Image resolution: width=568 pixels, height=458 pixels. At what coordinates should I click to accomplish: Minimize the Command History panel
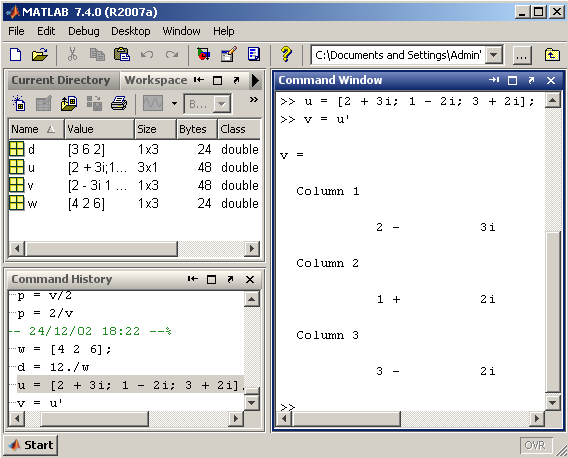[x=193, y=279]
